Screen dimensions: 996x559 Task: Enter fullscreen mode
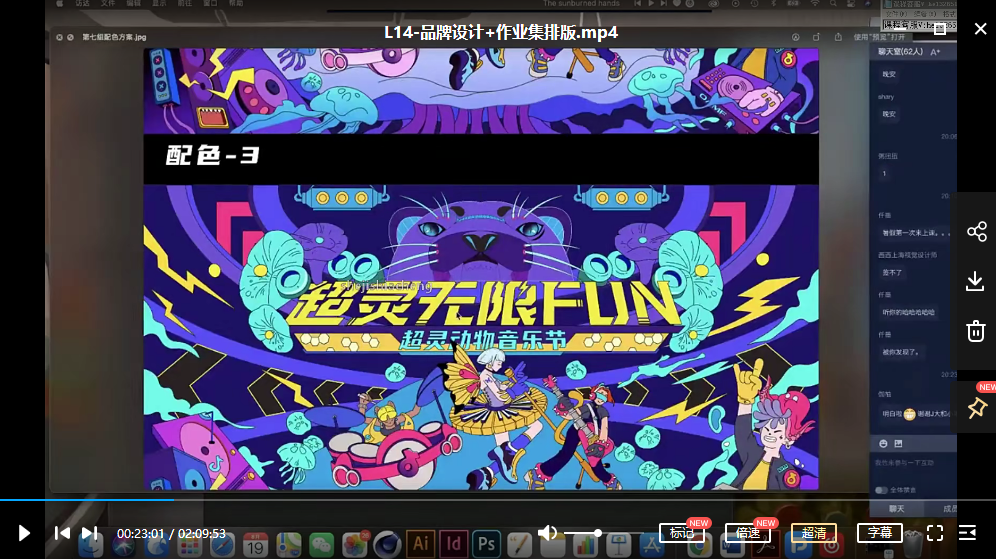tap(935, 533)
